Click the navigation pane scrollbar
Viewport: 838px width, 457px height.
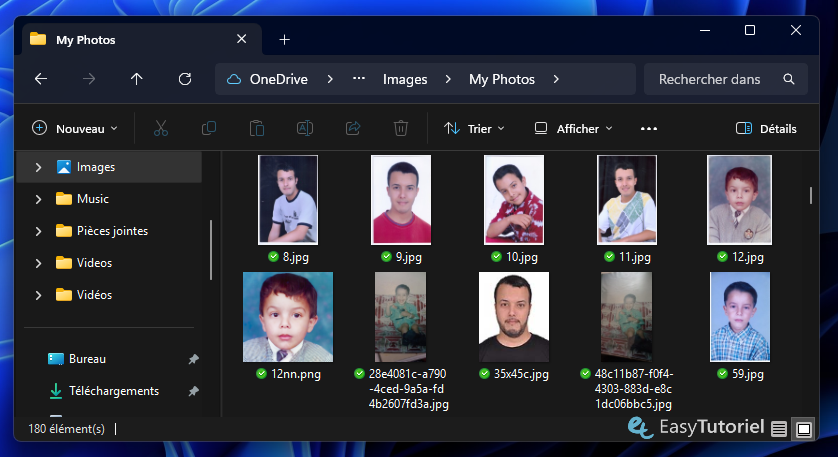coord(211,250)
